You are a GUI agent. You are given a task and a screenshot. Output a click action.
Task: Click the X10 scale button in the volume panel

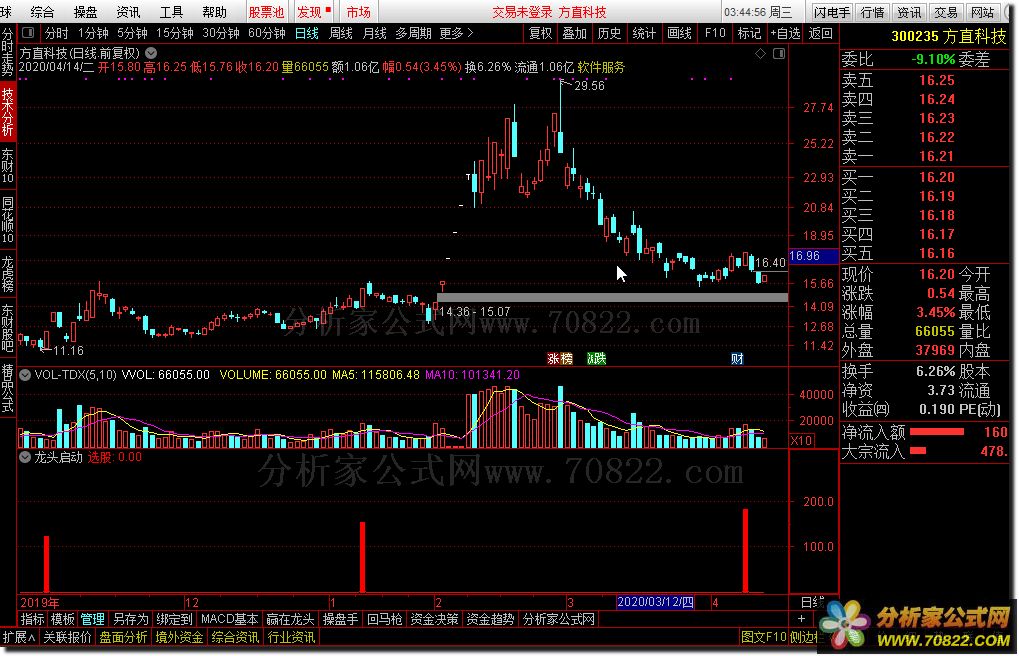801,440
